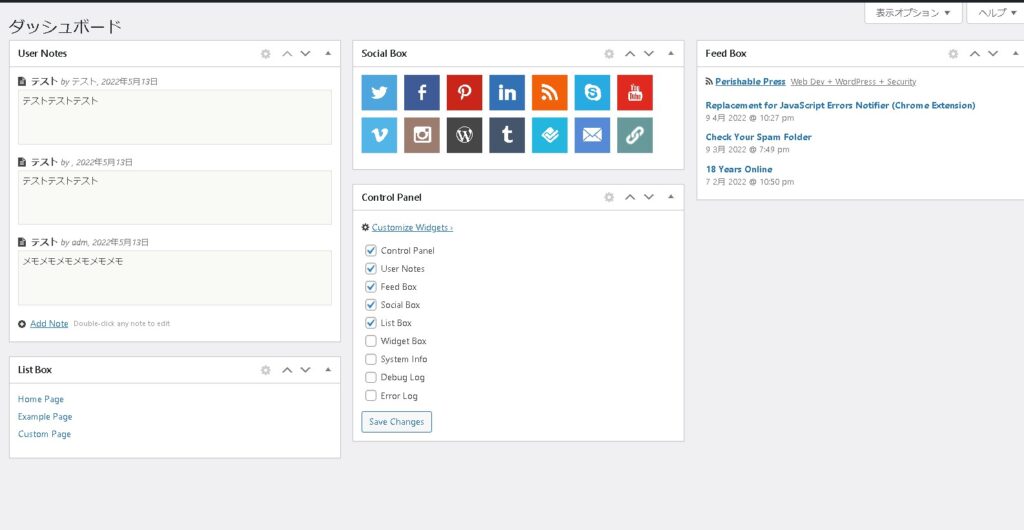Open the LinkedIn social icon
The width and height of the screenshot is (1024, 530).
pyautogui.click(x=507, y=93)
